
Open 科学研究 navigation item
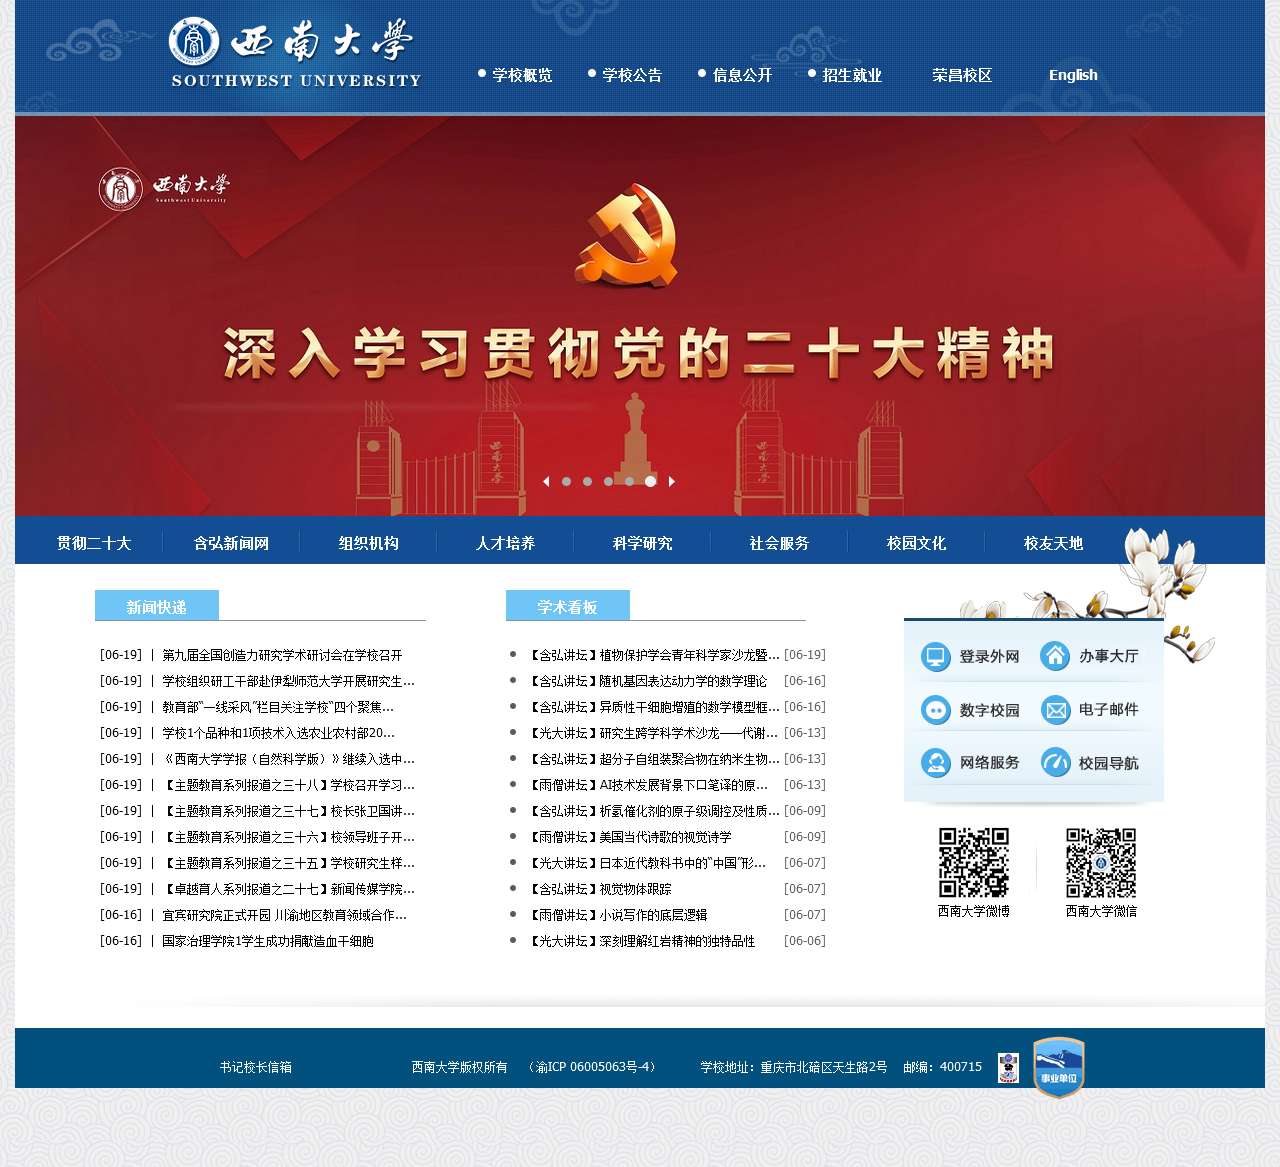[642, 543]
